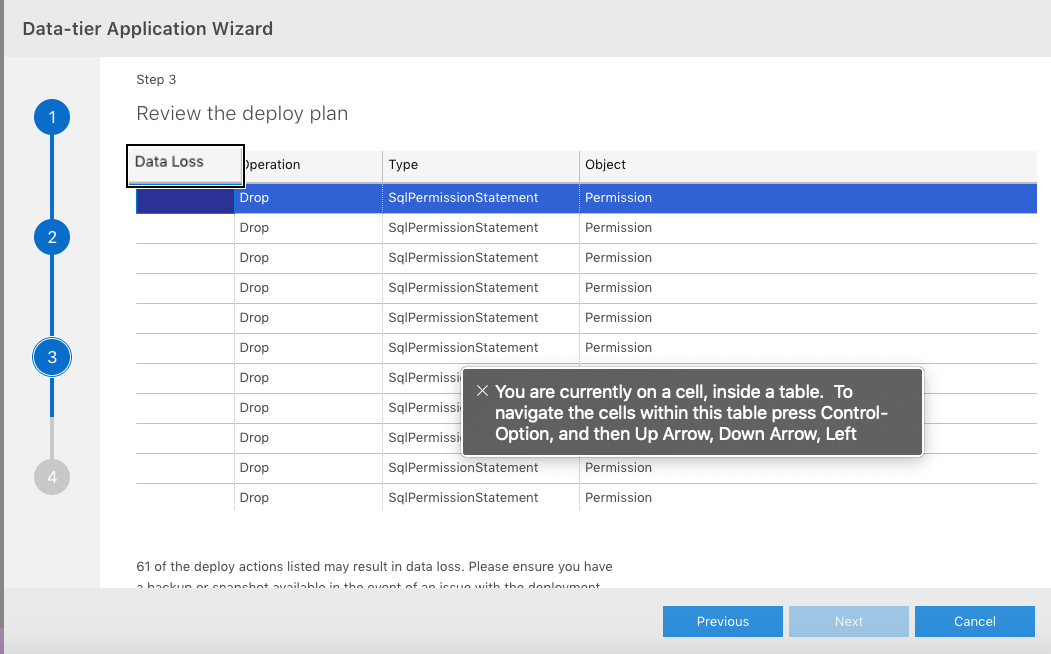Navigate to wizard step 1 circle
The height and width of the screenshot is (654, 1051).
click(52, 117)
